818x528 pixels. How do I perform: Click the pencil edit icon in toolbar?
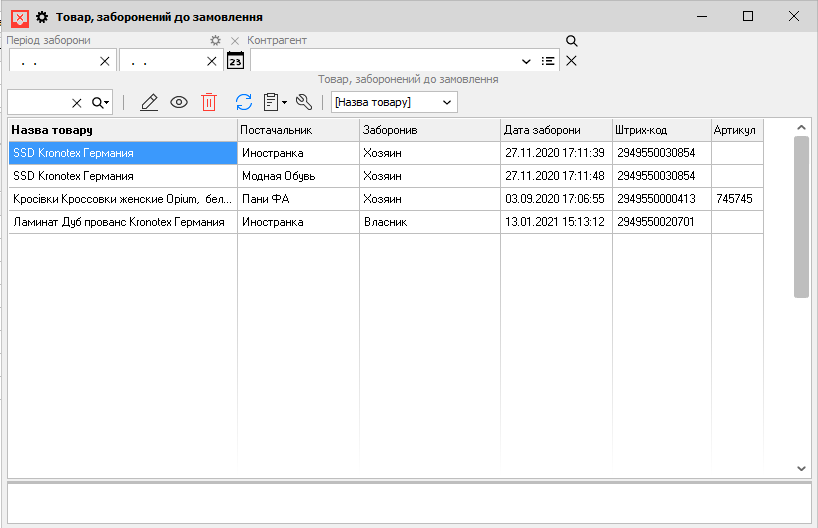(150, 102)
